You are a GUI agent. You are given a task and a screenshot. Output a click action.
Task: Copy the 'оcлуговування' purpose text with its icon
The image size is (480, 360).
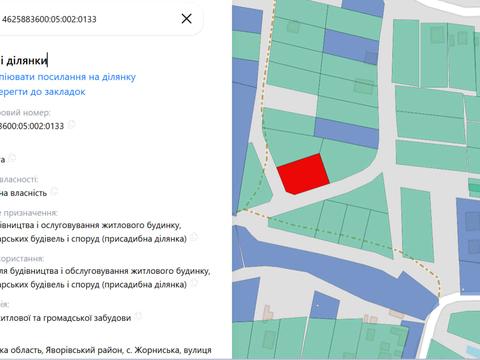[x=193, y=237]
